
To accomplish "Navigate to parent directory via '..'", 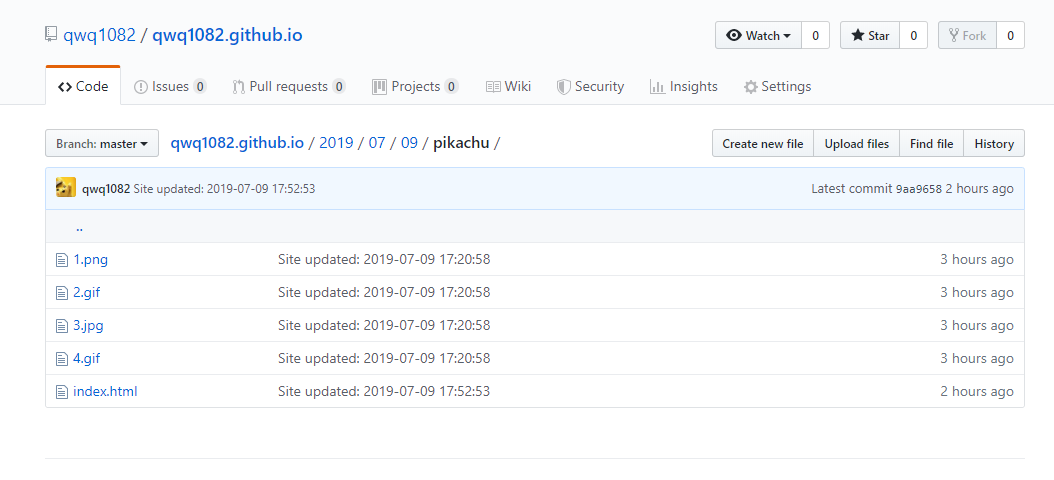I will pyautogui.click(x=79, y=227).
